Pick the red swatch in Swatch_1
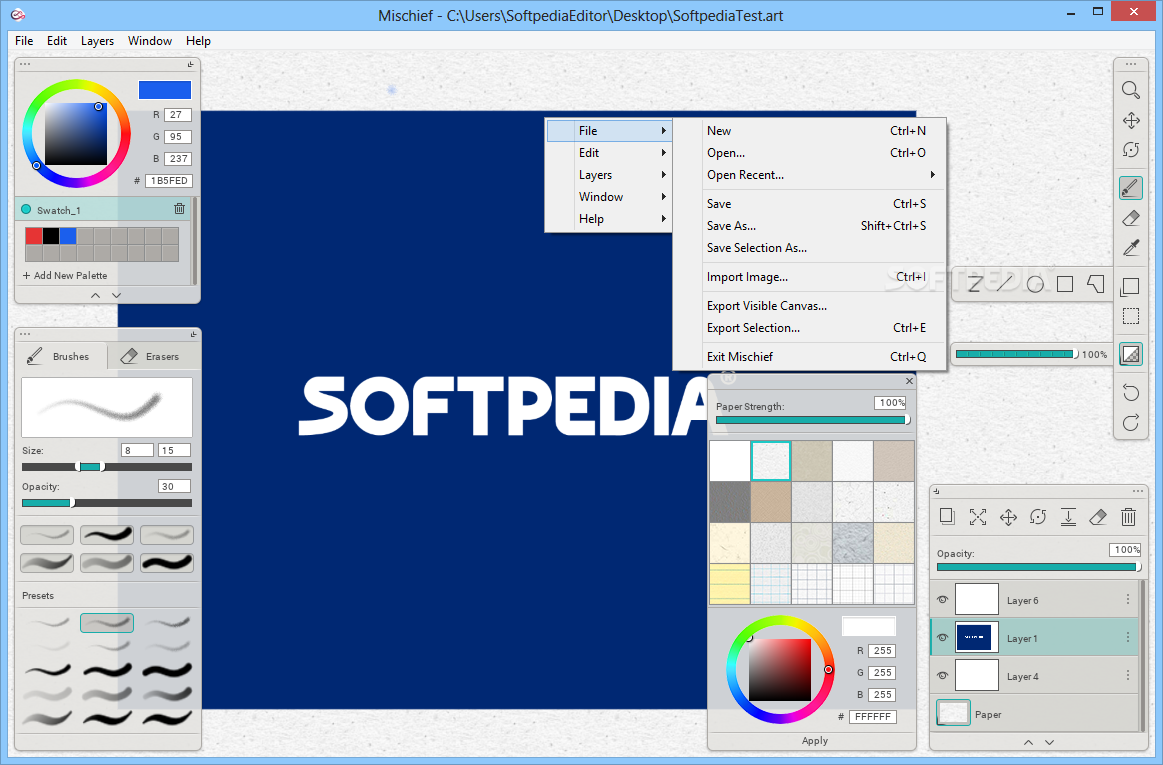 [33, 236]
